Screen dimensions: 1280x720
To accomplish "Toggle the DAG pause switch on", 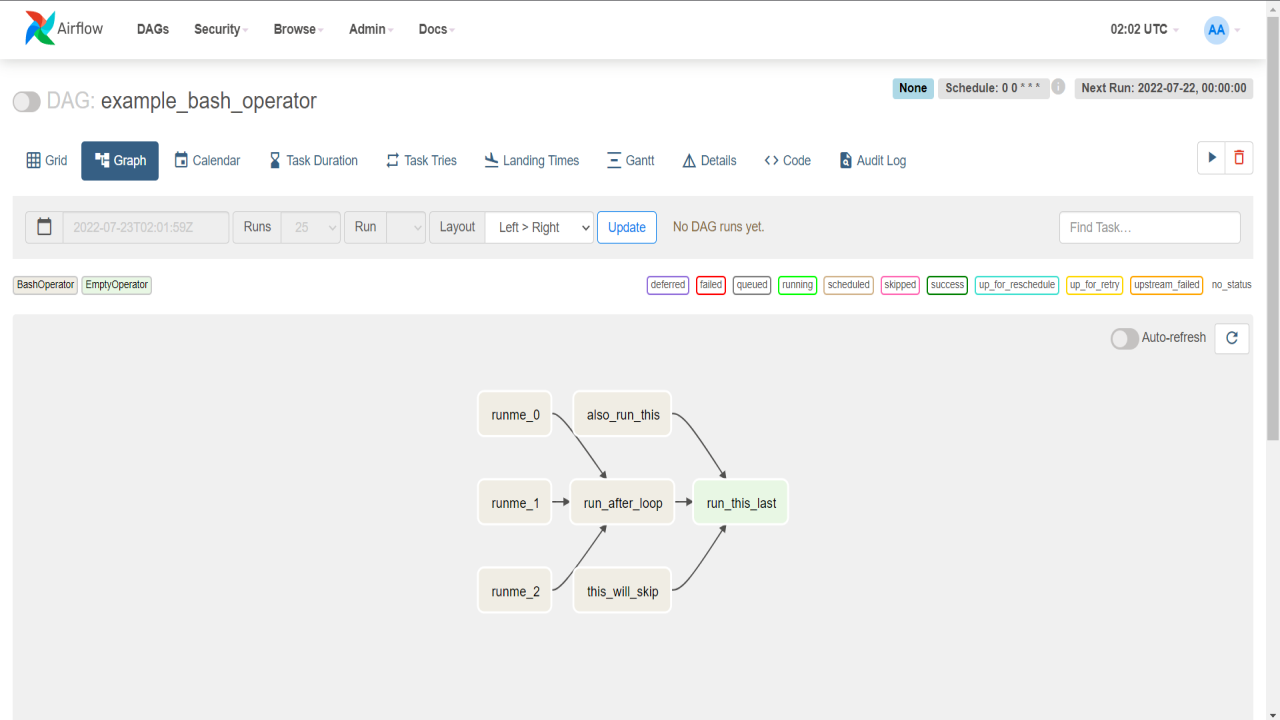I will pyautogui.click(x=27, y=101).
